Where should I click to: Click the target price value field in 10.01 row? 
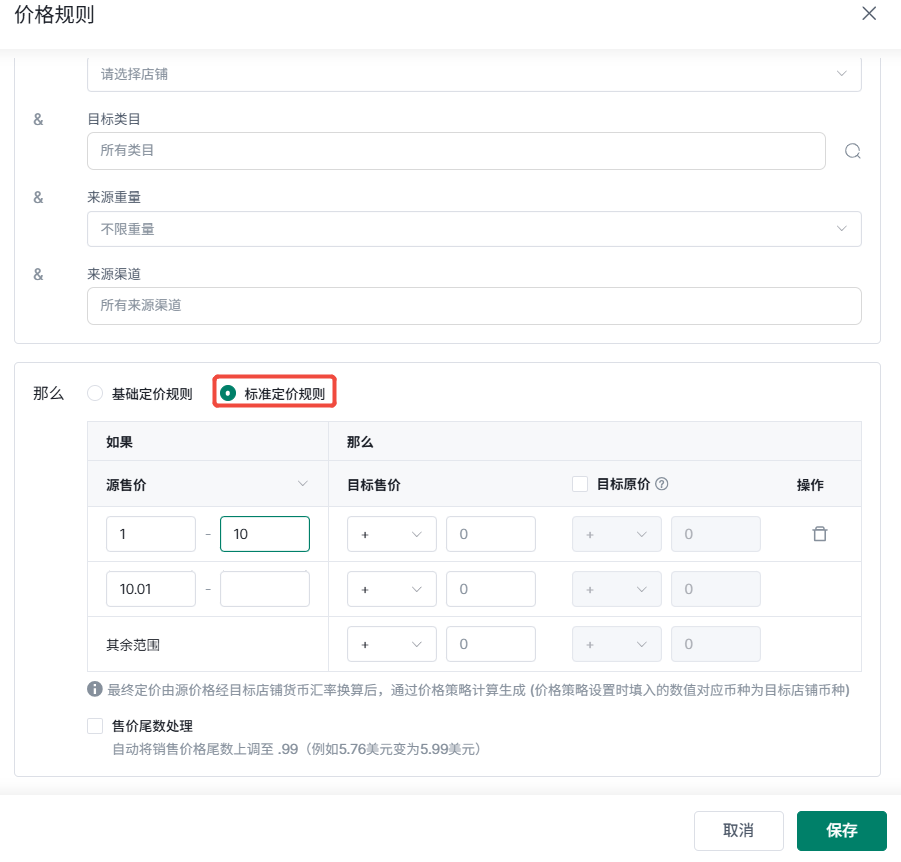pos(491,589)
